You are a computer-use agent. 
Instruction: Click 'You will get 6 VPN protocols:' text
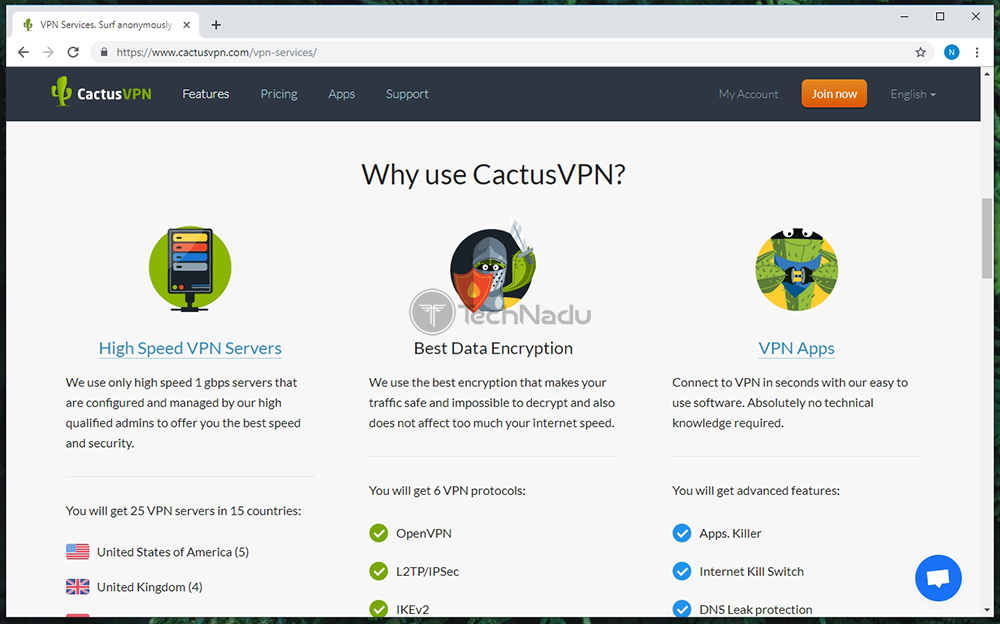[x=447, y=491]
